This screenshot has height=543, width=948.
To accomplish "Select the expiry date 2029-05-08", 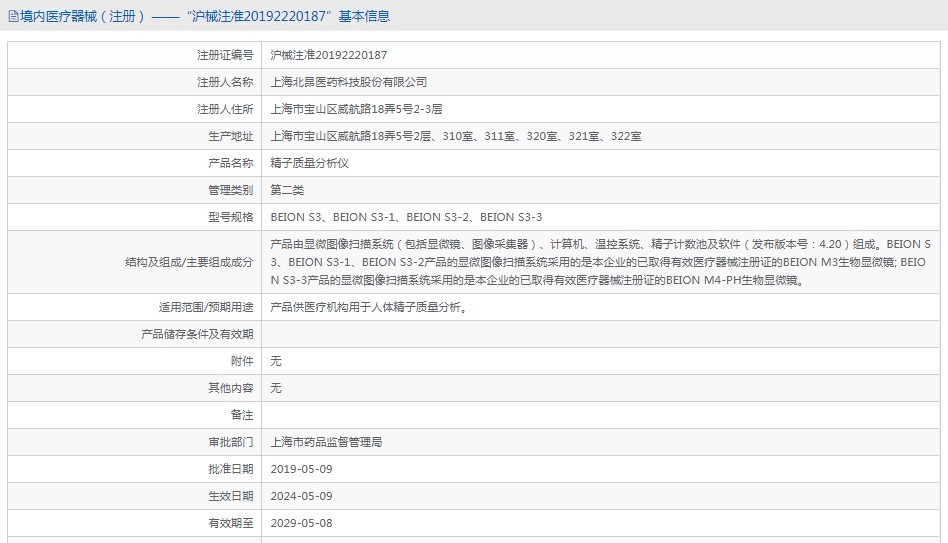I will 302,523.
